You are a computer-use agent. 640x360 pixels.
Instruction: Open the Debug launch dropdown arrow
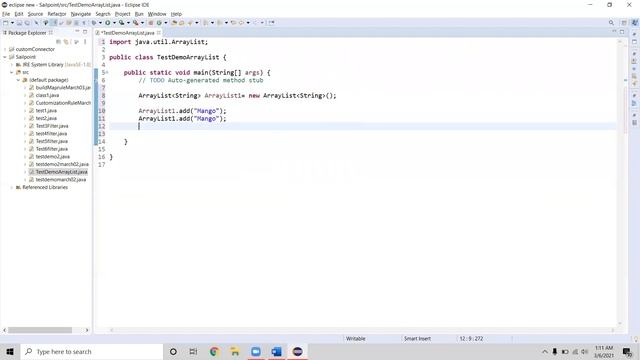(100, 23)
